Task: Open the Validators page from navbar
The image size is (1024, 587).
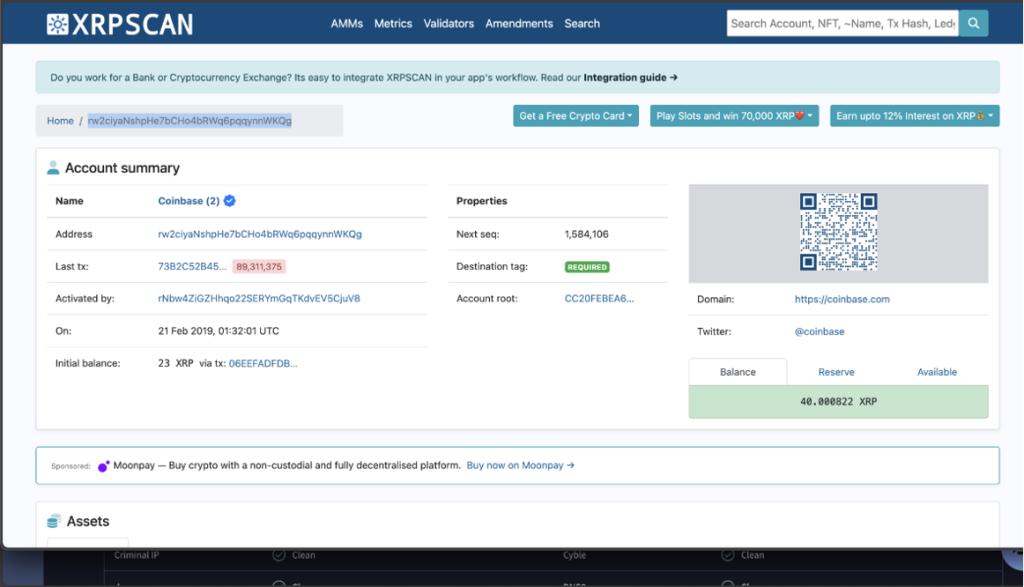Action: pyautogui.click(x=448, y=23)
